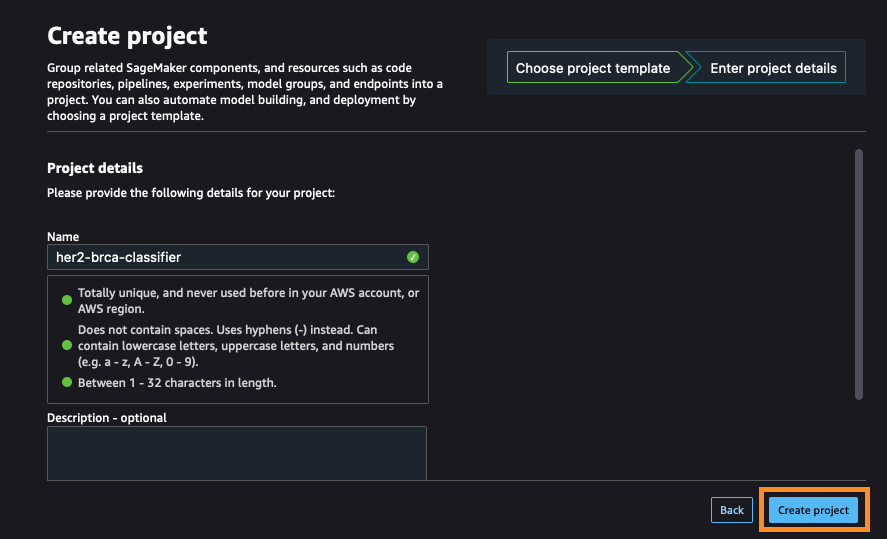Click green dot beside 'Does not contain spaces'

click(x=67, y=346)
